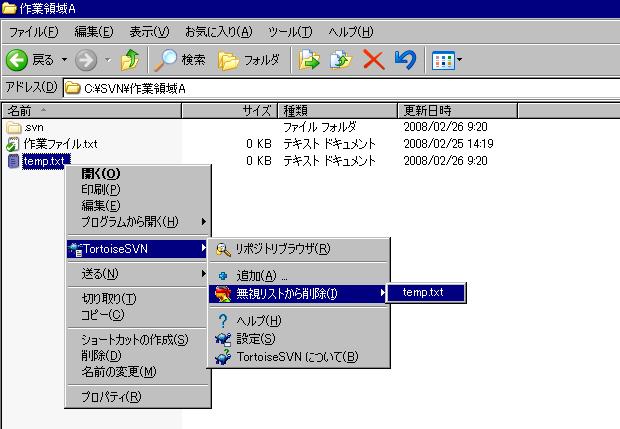Sort by the 種類 column header

[338, 111]
